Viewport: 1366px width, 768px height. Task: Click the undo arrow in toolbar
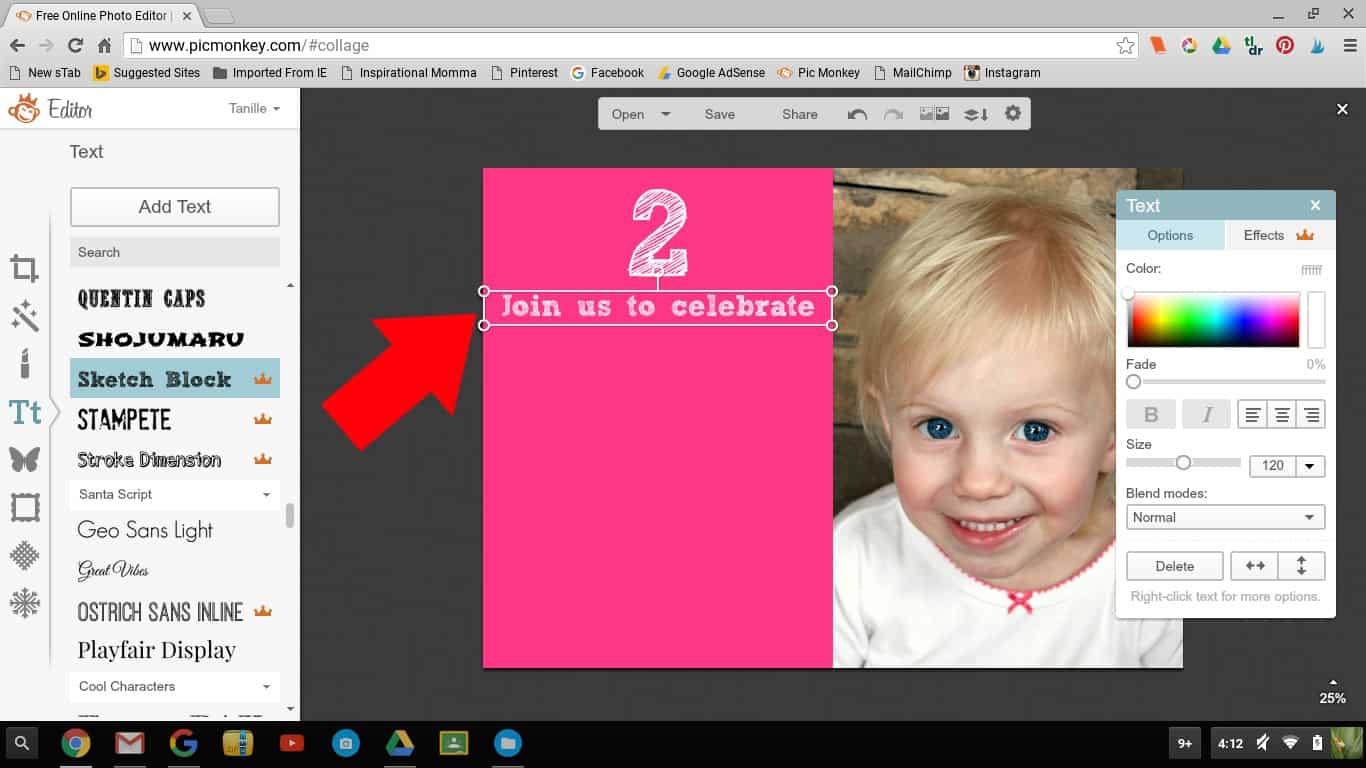coord(857,114)
